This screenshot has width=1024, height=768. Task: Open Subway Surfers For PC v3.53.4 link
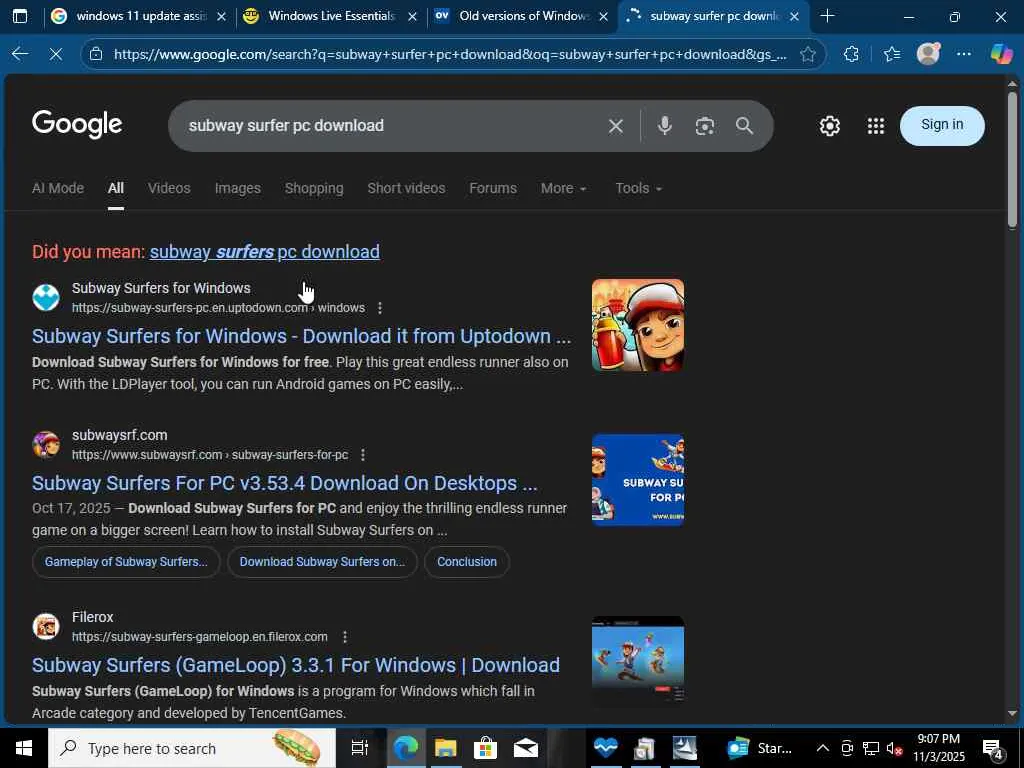point(285,483)
